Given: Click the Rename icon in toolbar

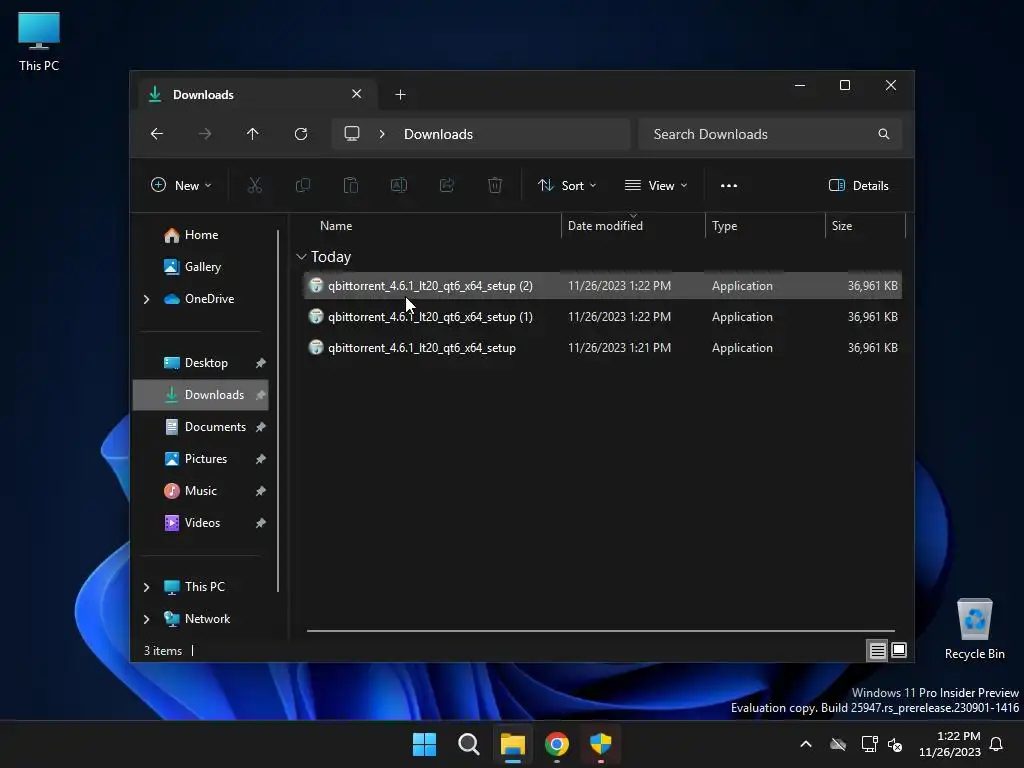Looking at the screenshot, I should (x=399, y=185).
